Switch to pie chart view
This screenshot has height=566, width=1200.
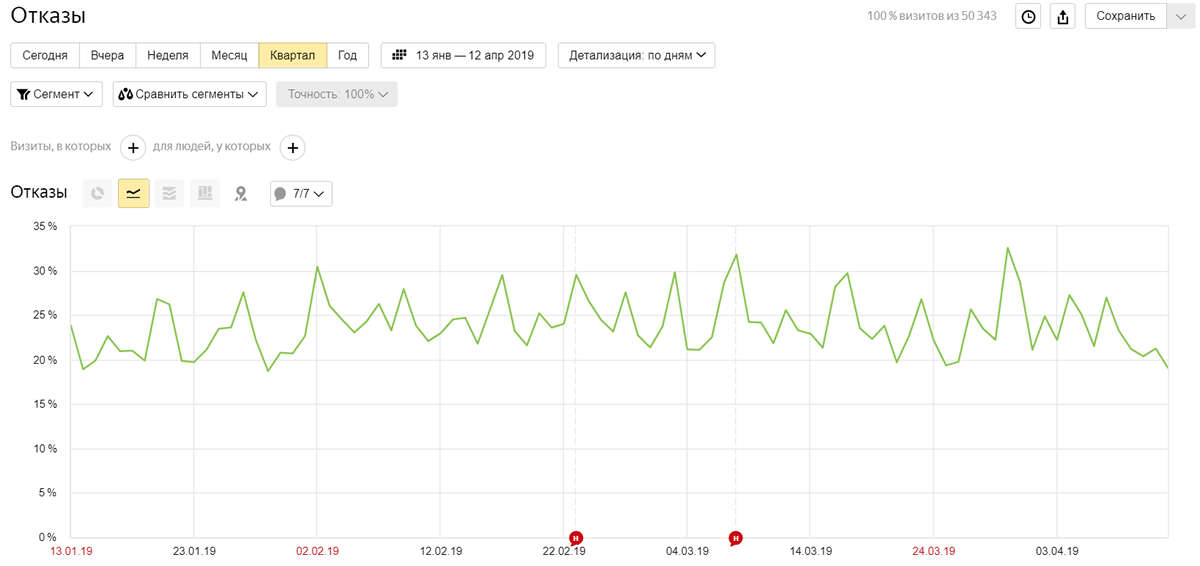[x=97, y=193]
